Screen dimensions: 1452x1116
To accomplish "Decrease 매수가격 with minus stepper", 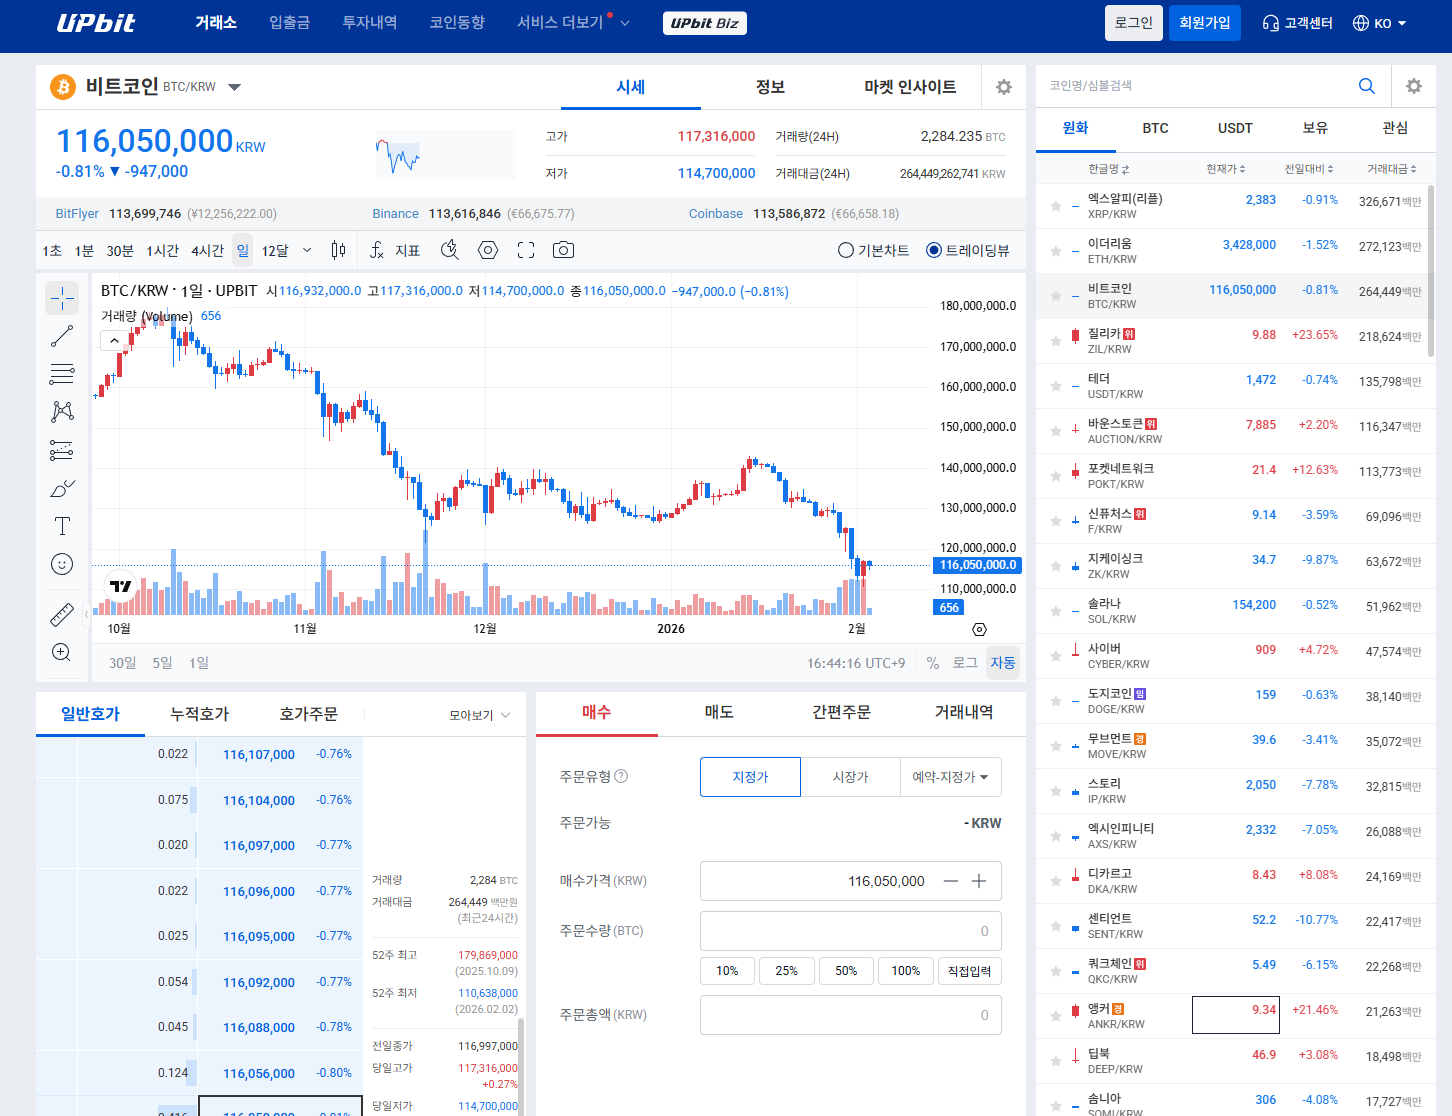I will point(951,881).
